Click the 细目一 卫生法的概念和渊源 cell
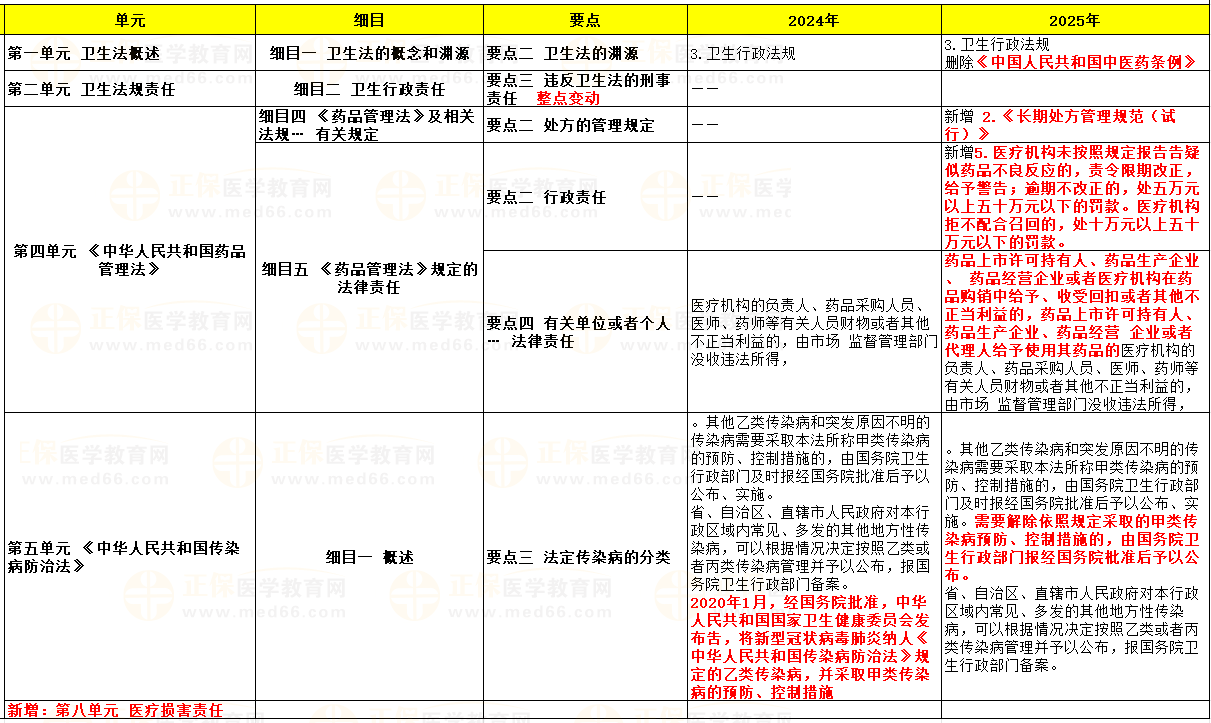 tap(369, 54)
